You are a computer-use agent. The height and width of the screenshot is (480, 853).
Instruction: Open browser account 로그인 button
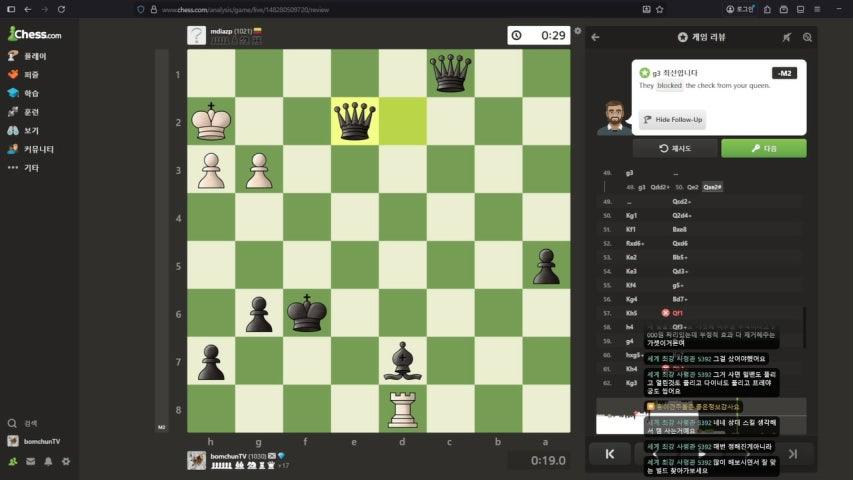point(740,9)
